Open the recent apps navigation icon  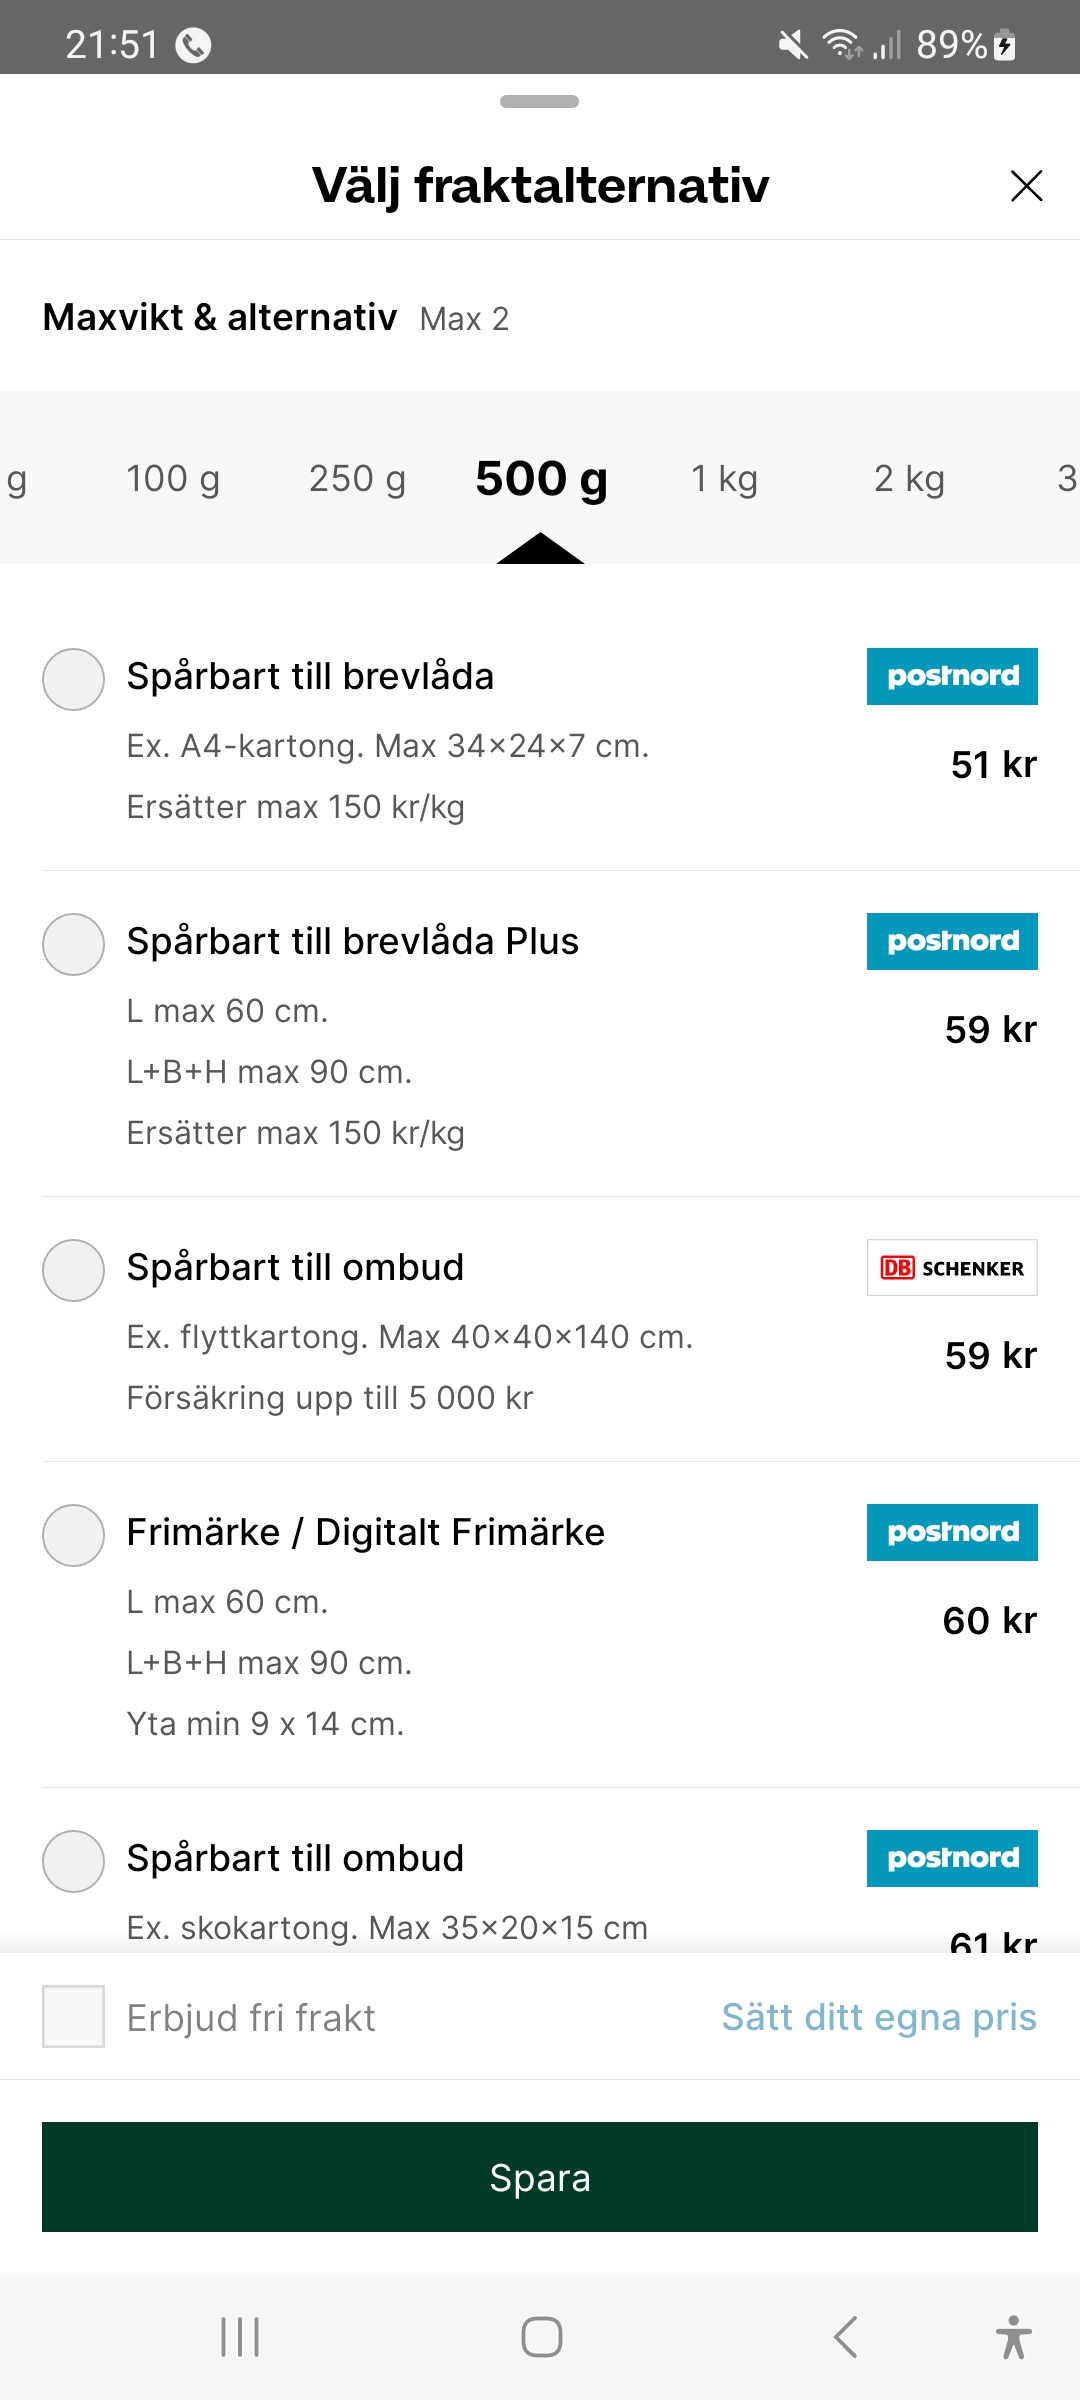pos(240,2337)
